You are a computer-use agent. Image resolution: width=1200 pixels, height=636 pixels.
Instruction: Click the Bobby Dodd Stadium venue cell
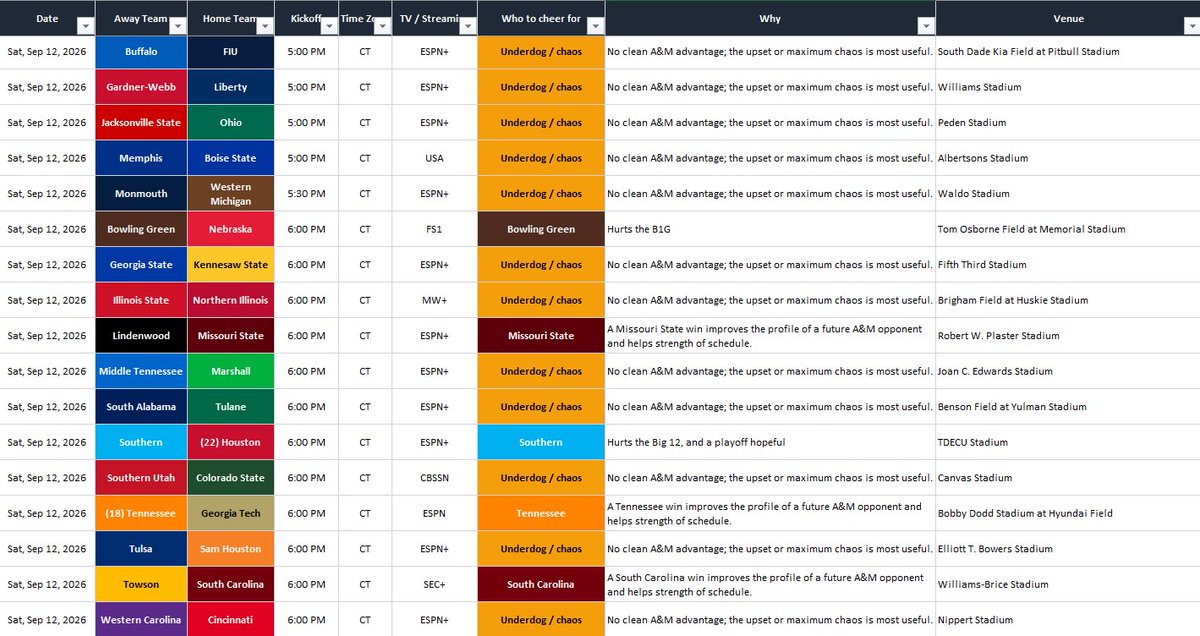(x=1068, y=513)
